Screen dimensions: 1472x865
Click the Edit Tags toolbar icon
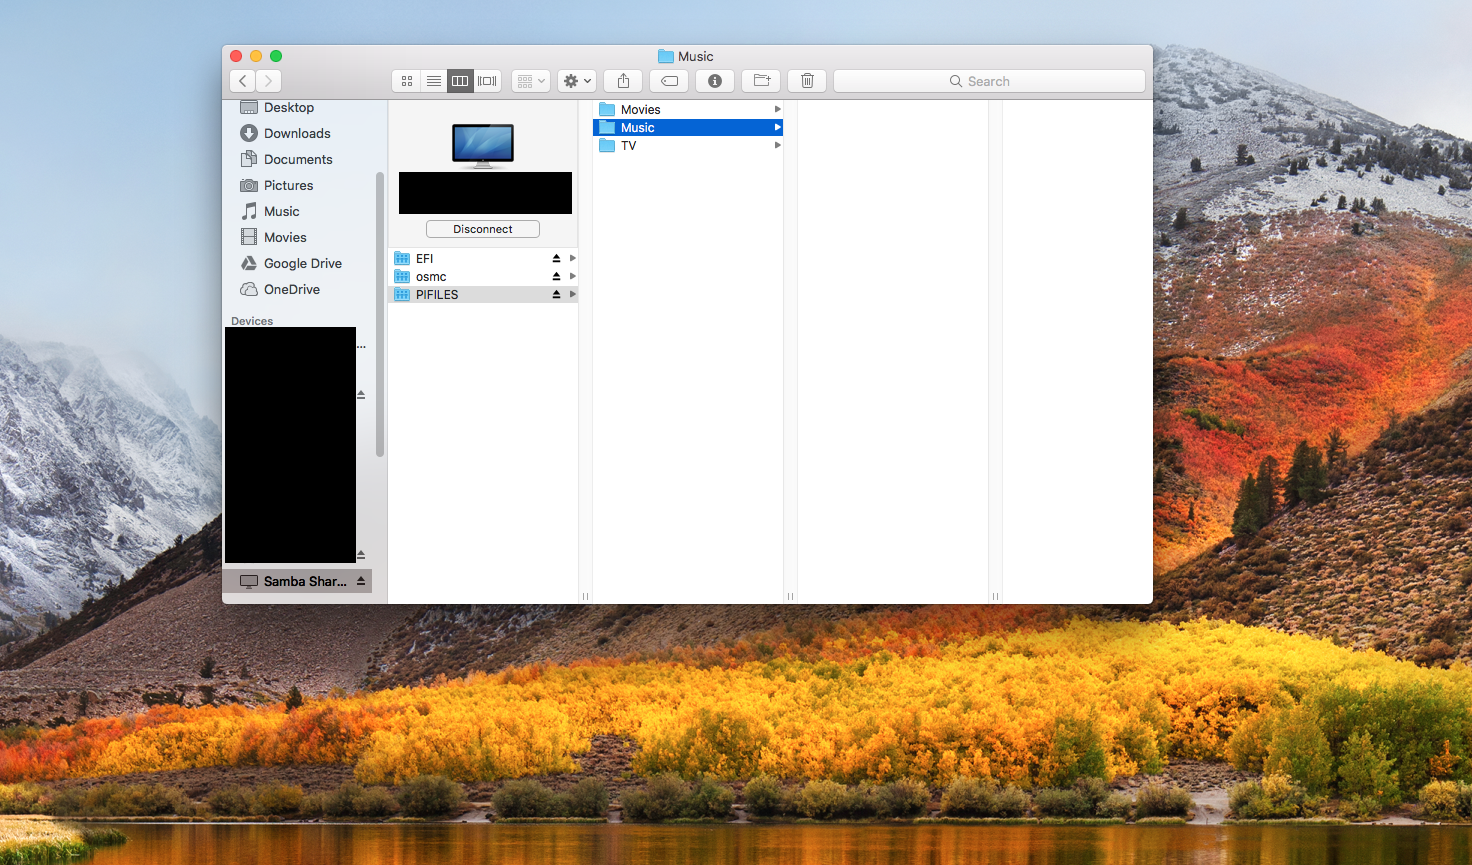tap(669, 81)
